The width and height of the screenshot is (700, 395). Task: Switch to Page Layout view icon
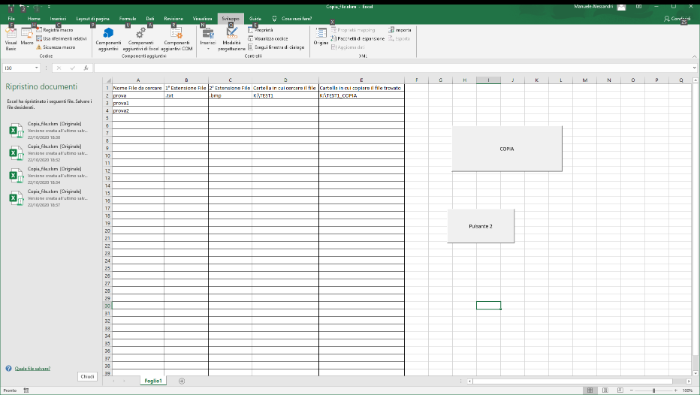pyautogui.click(x=605, y=391)
